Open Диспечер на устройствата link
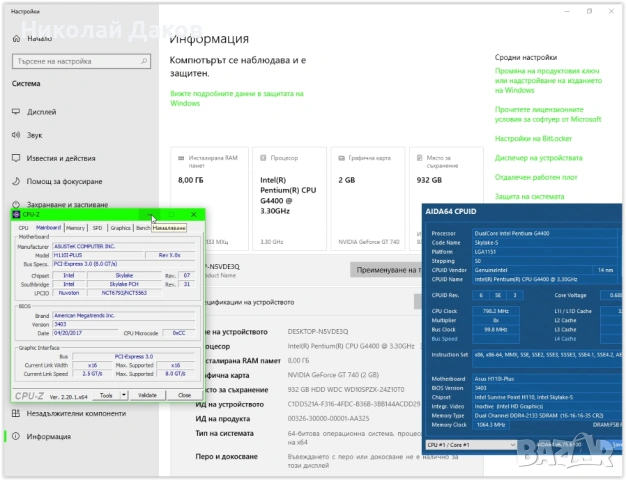Viewport: 626px width, 480px height. click(538, 158)
